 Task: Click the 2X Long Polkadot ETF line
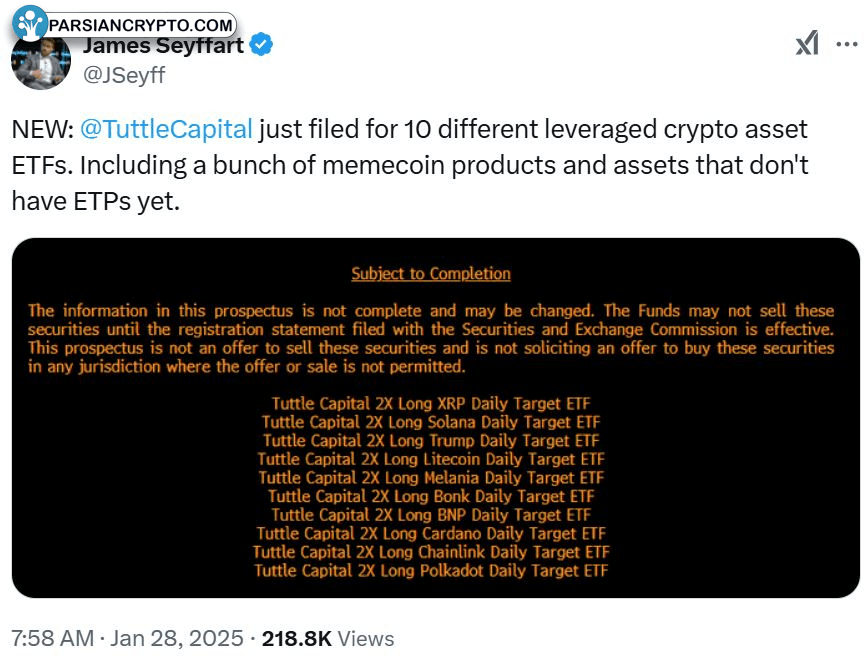(x=431, y=570)
